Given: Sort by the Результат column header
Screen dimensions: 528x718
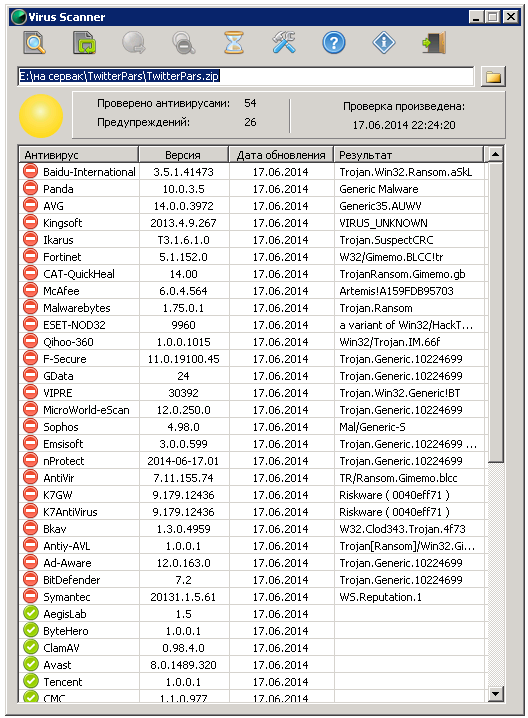Looking at the screenshot, I should (408, 155).
